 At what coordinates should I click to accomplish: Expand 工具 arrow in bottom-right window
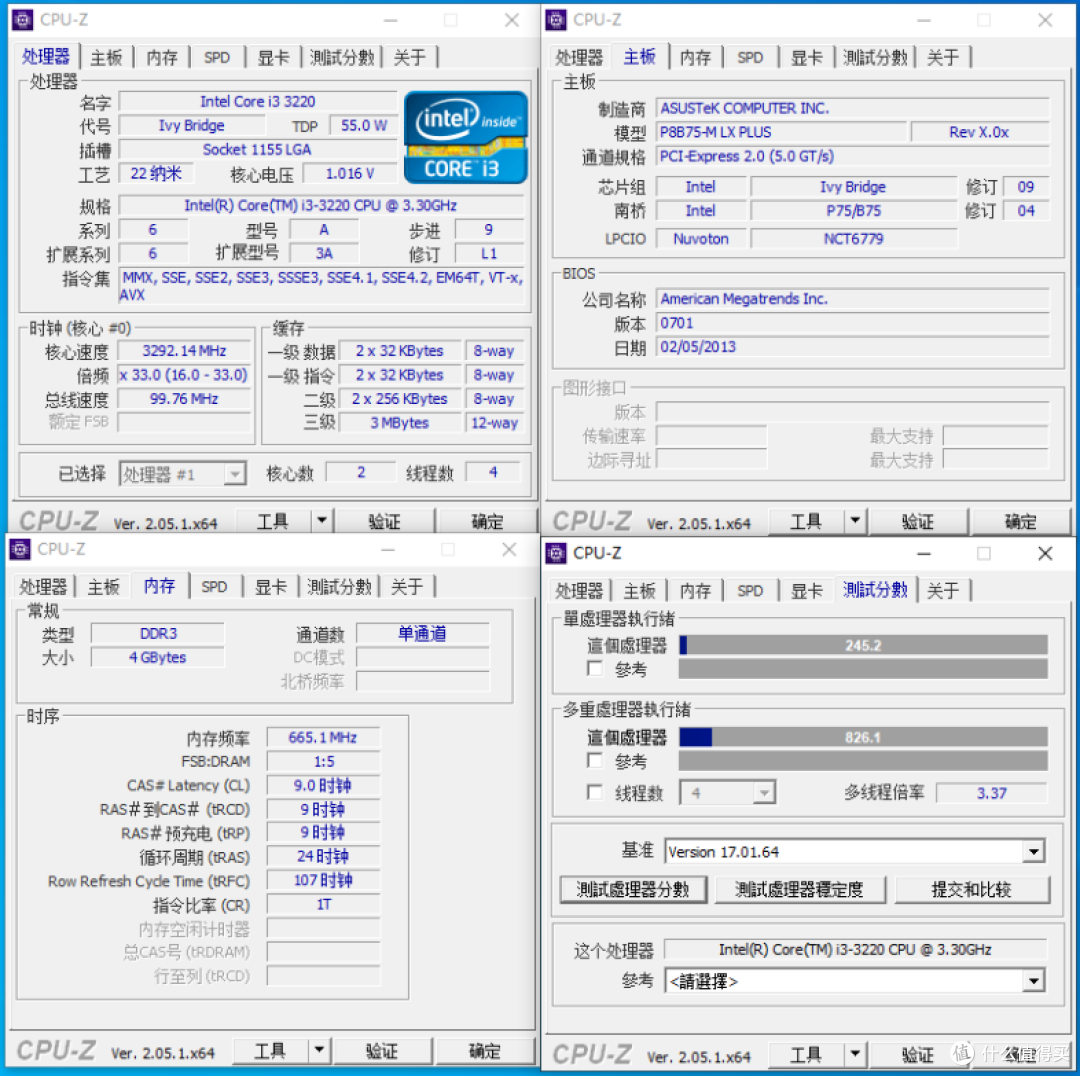coord(855,1054)
